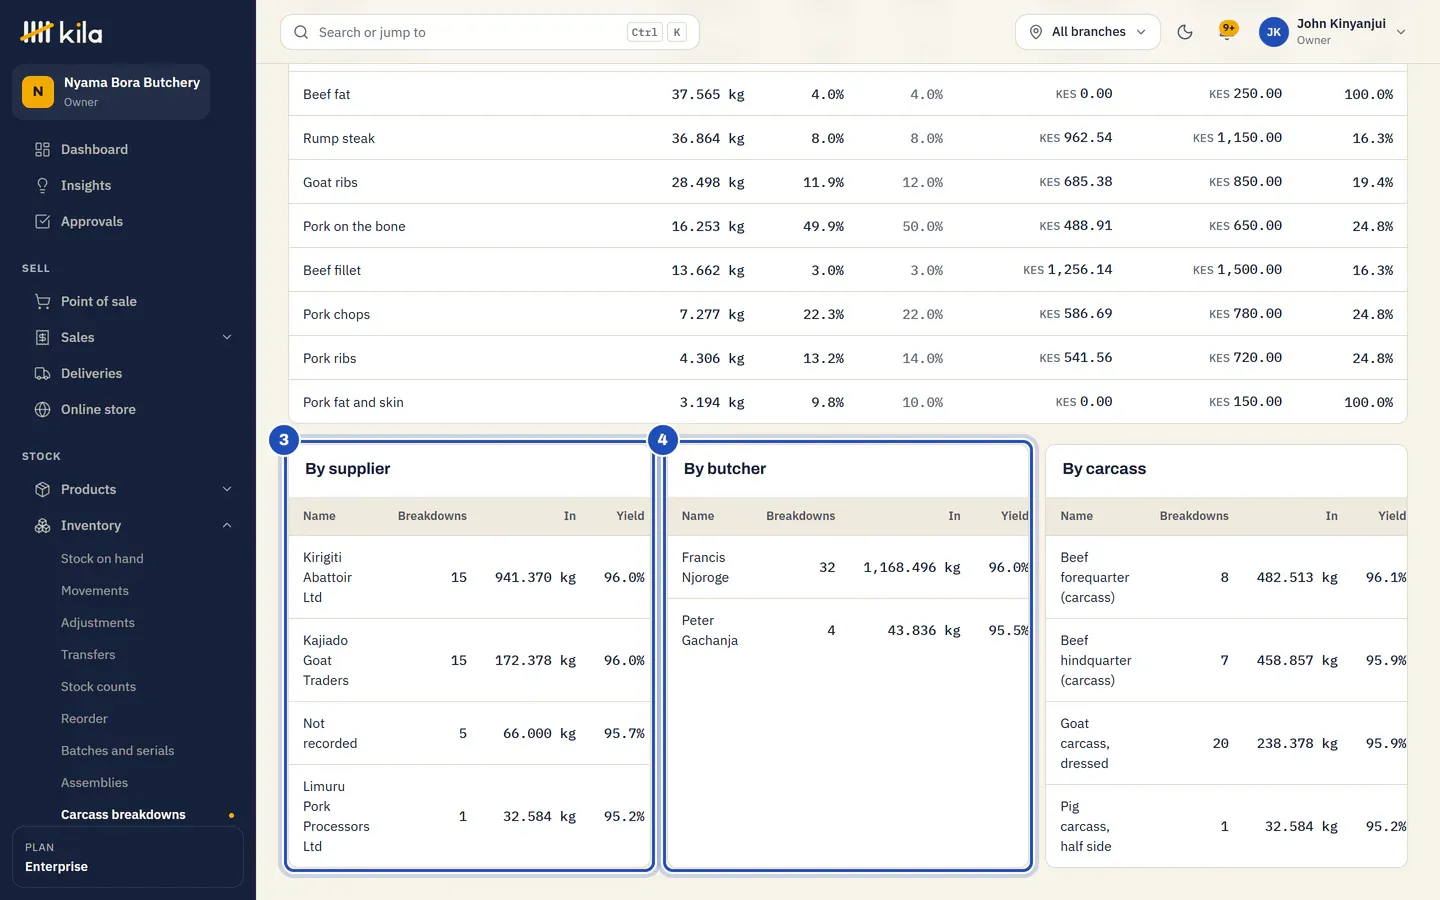Select Stock on hand submenu item
The image size is (1440, 900).
102,559
